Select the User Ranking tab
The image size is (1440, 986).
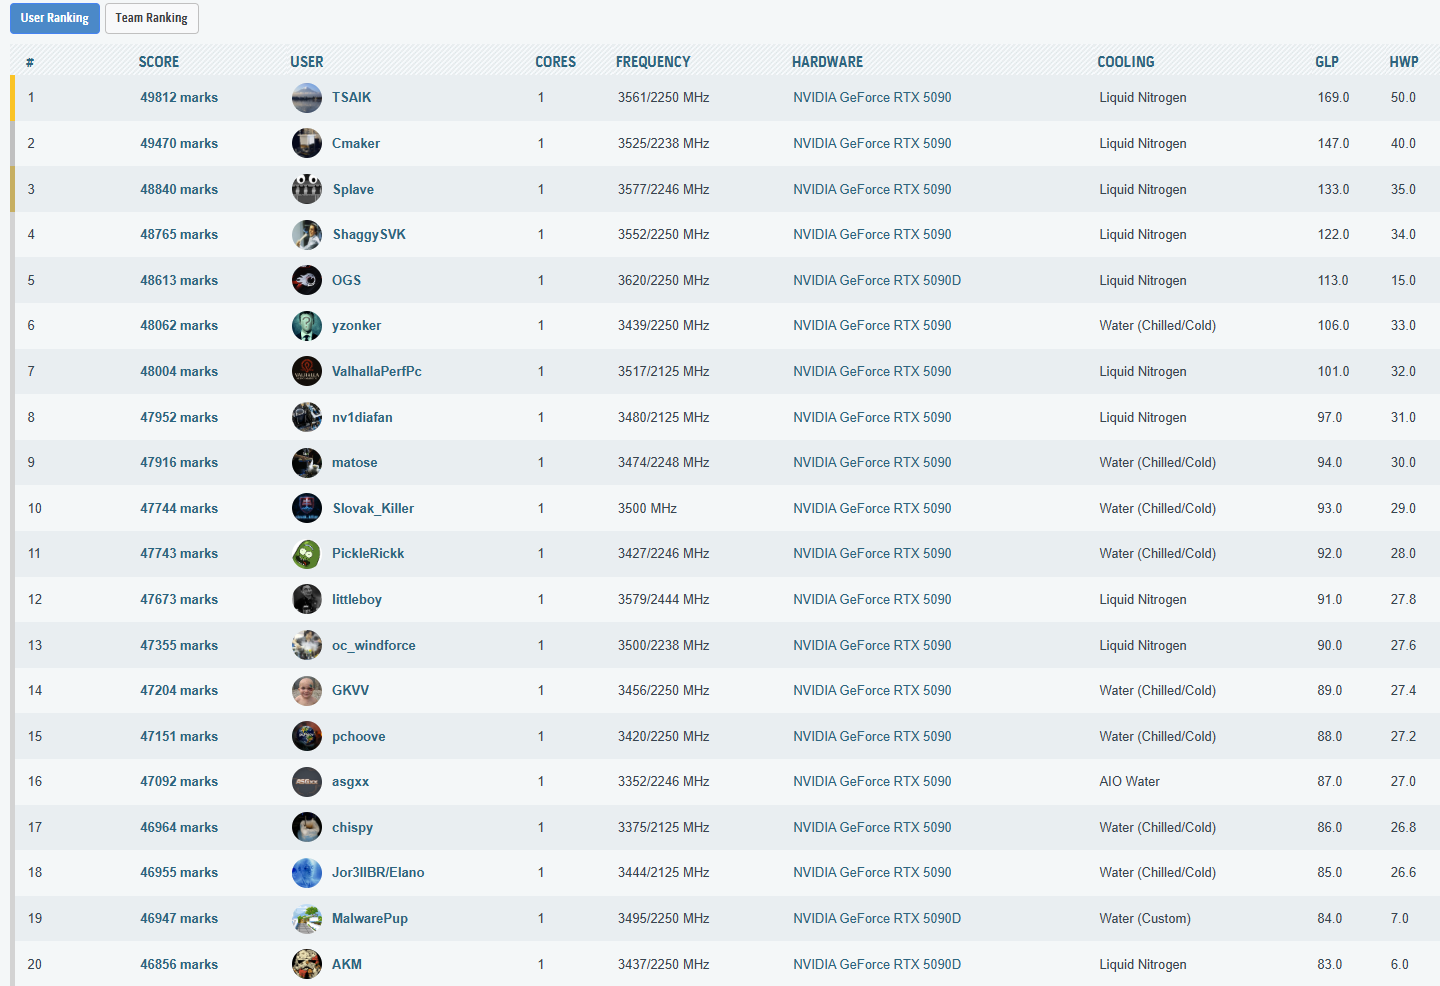tap(55, 18)
